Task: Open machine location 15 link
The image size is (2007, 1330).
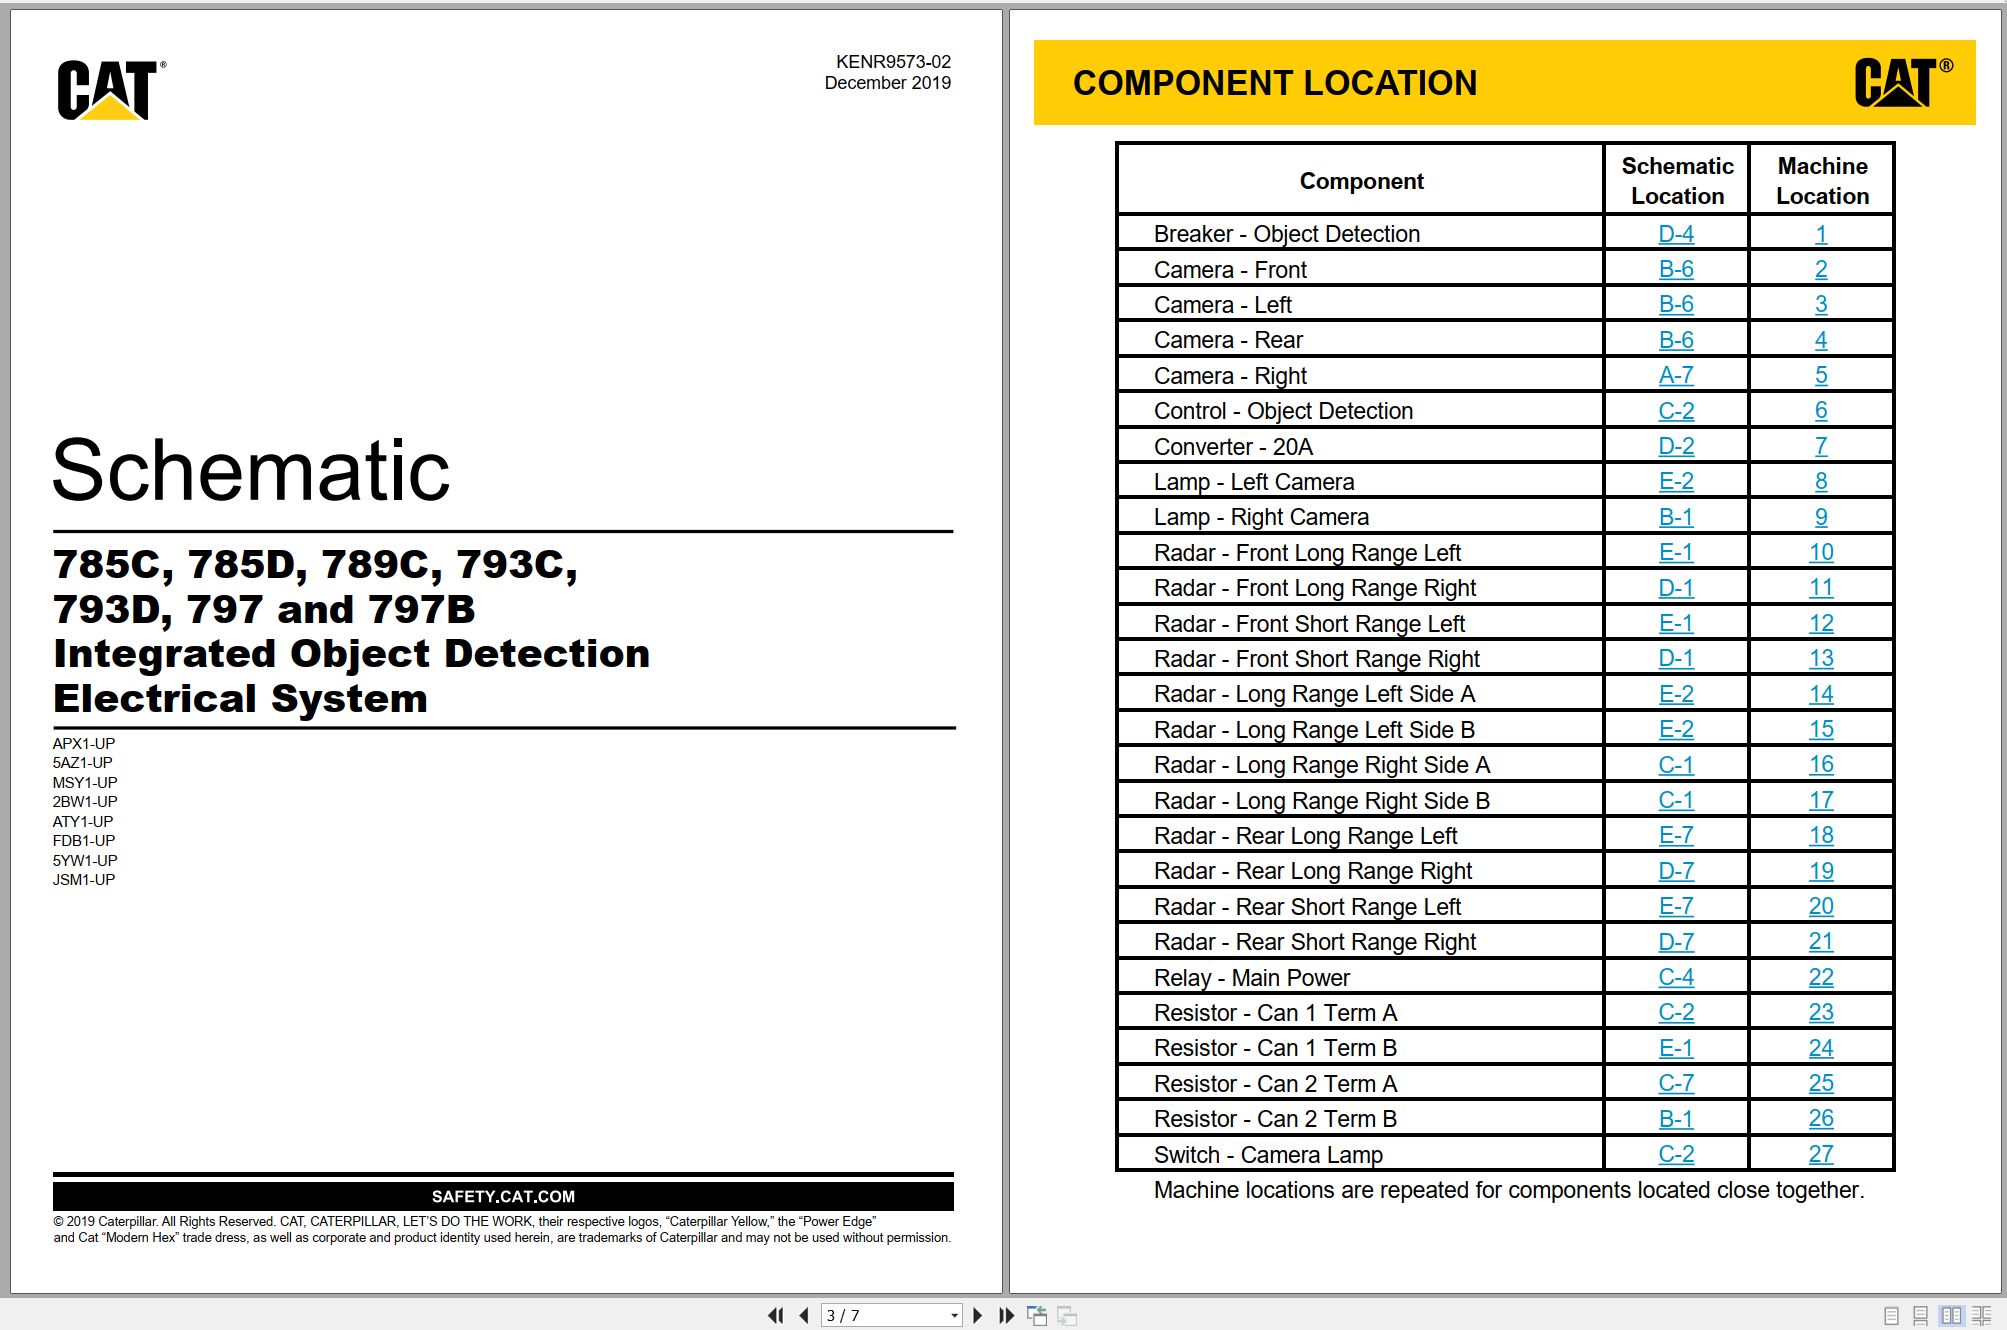Action: (1821, 729)
